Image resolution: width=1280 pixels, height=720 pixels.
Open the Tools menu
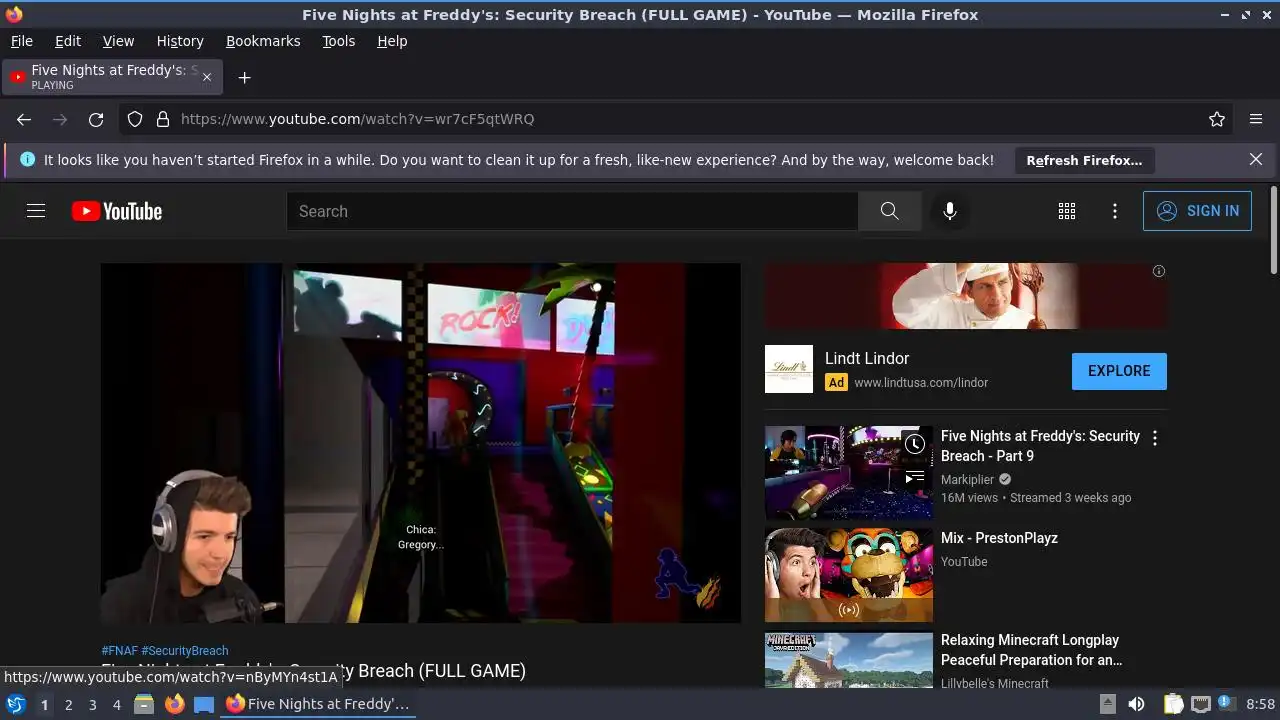tap(339, 41)
